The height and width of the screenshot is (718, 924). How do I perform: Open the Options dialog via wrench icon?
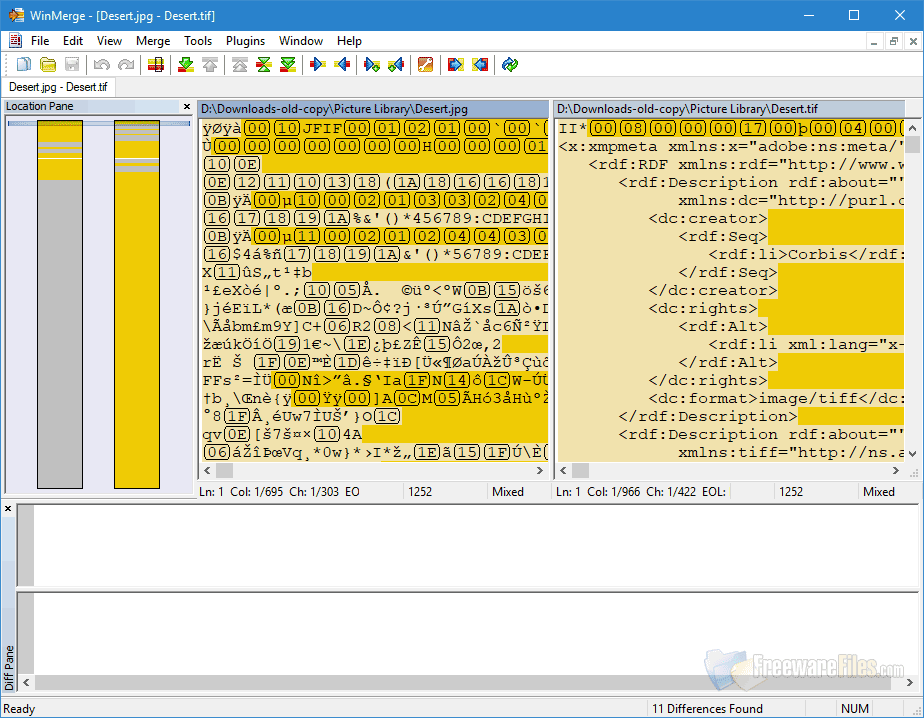425,64
